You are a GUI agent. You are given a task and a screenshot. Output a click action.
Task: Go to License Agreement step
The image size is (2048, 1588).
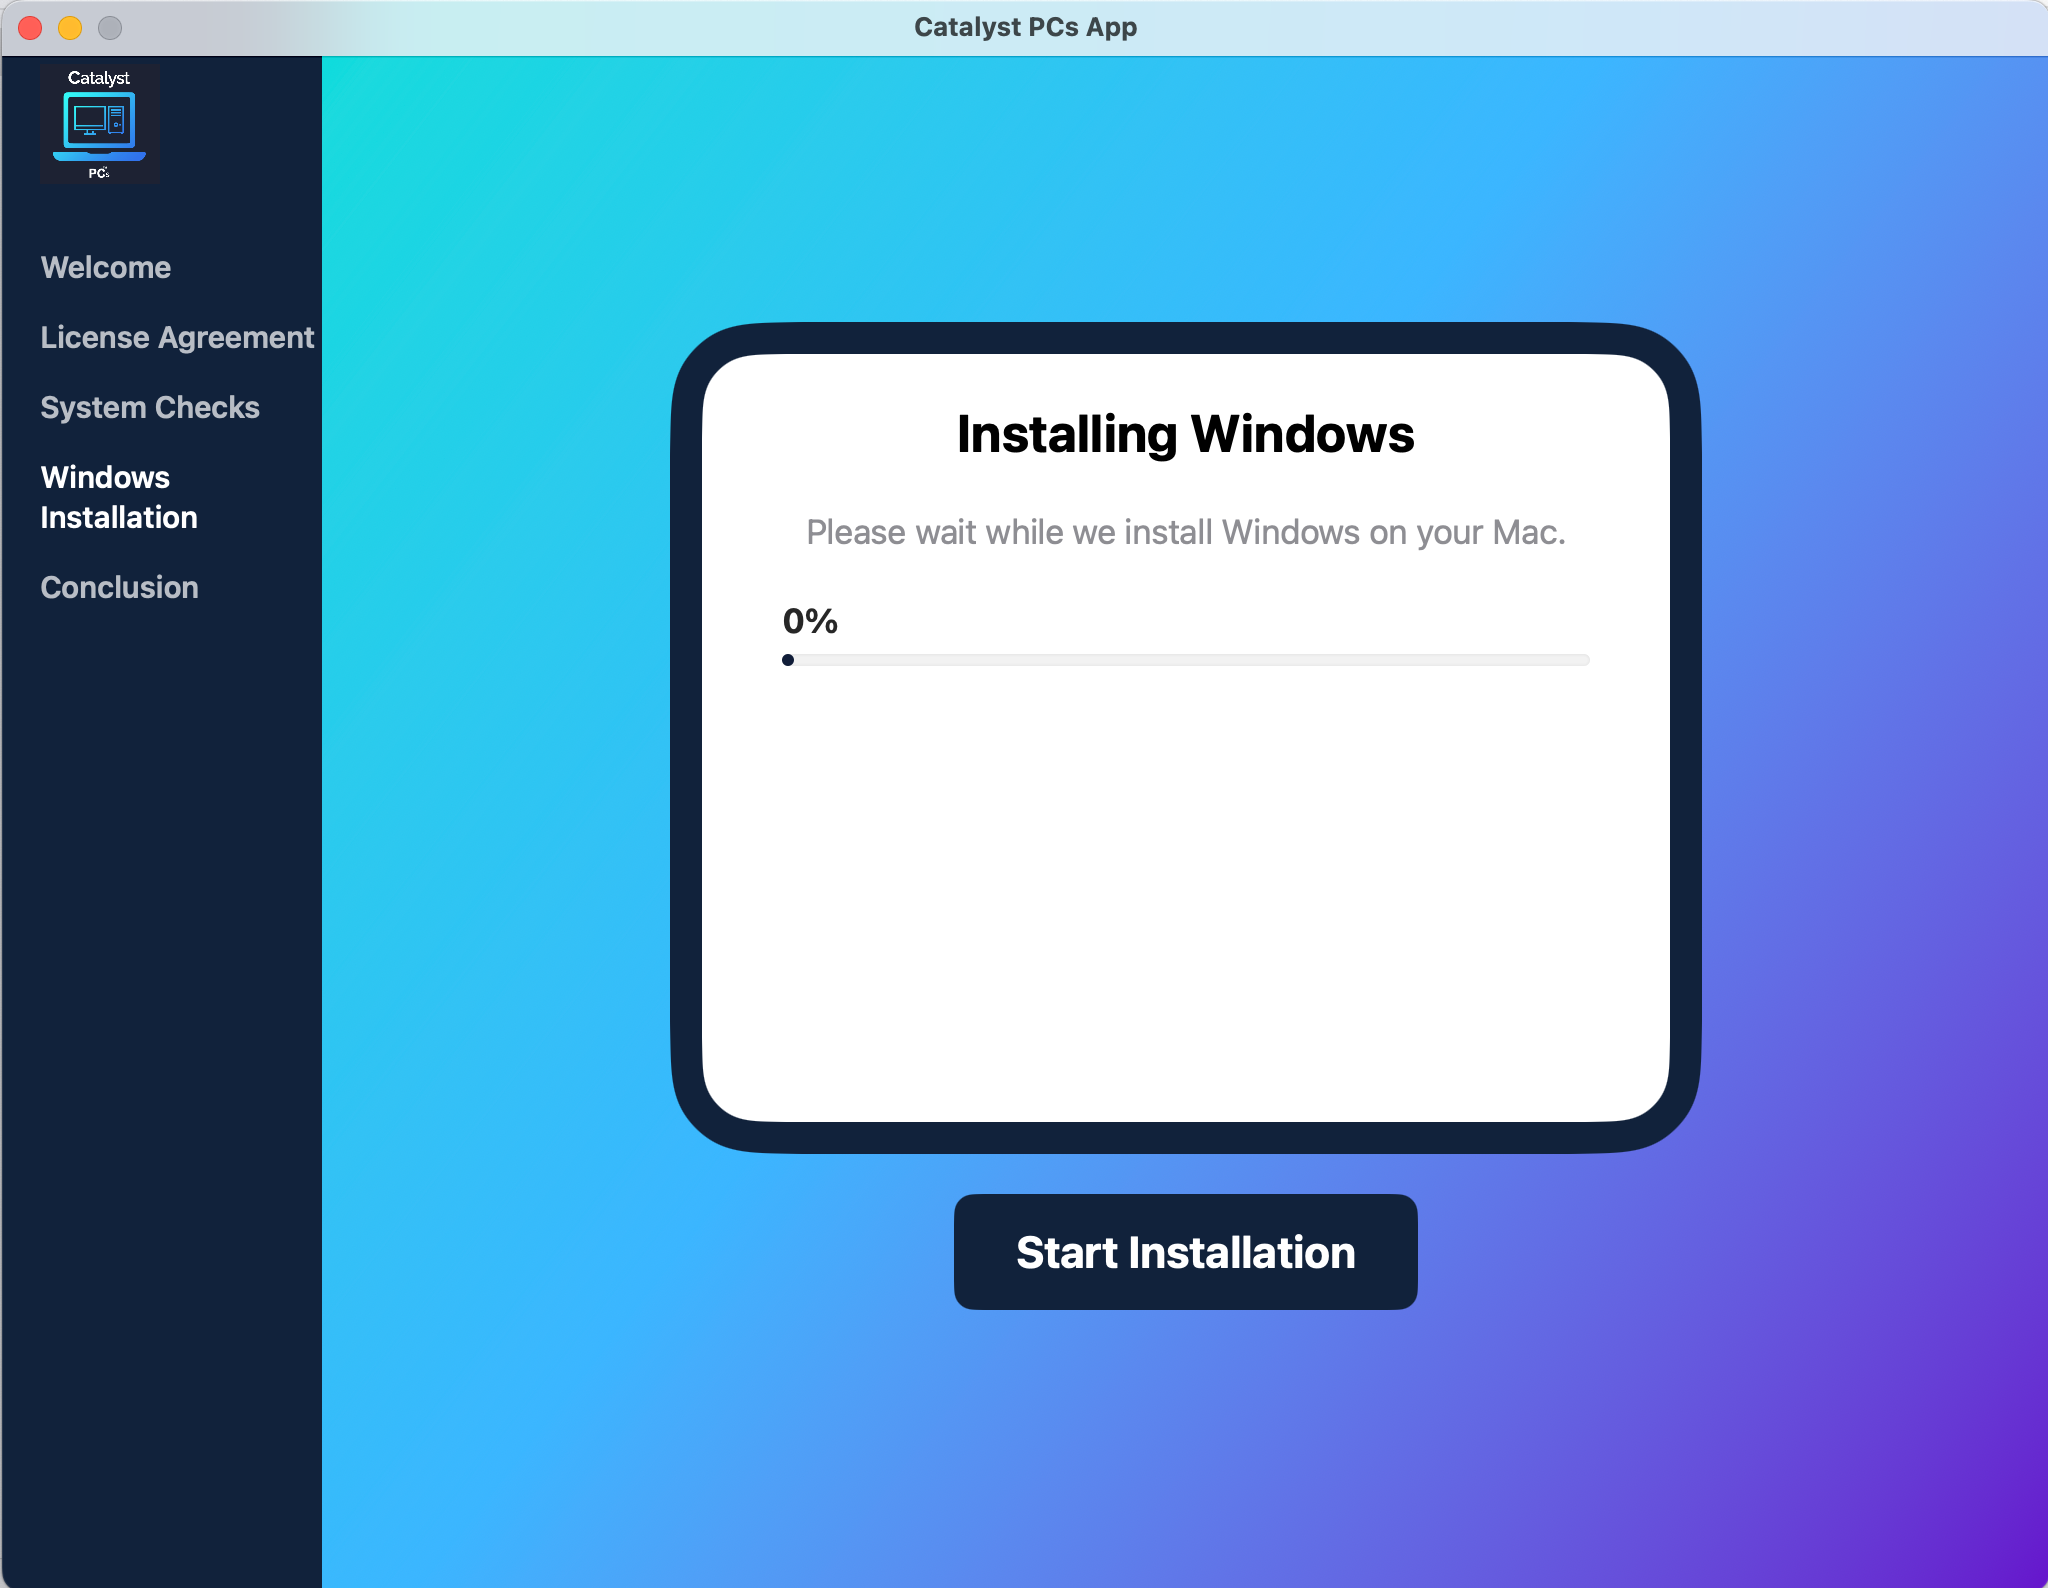(x=177, y=338)
